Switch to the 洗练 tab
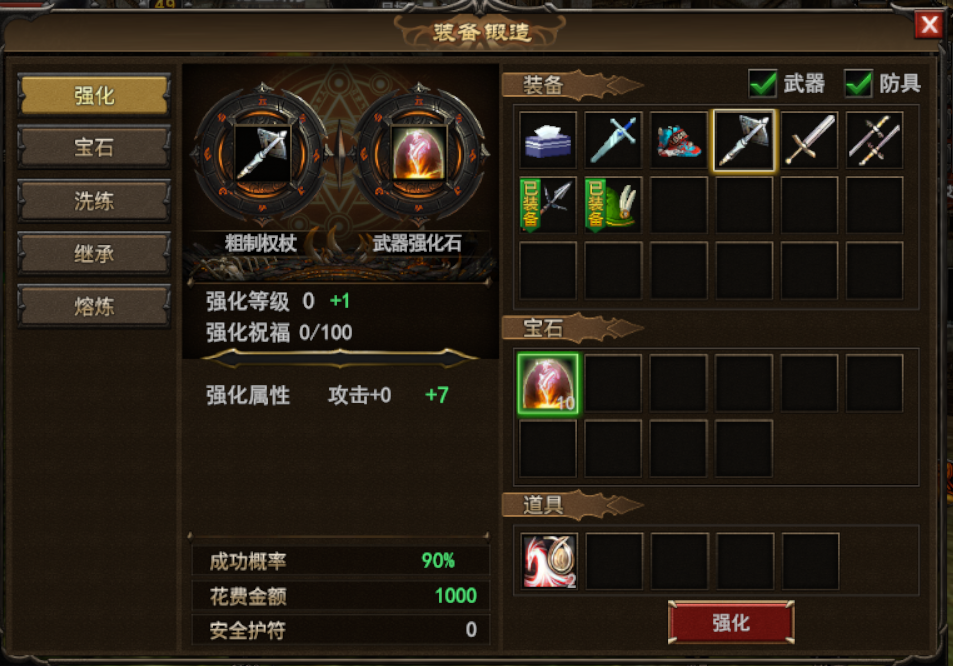 click(94, 201)
